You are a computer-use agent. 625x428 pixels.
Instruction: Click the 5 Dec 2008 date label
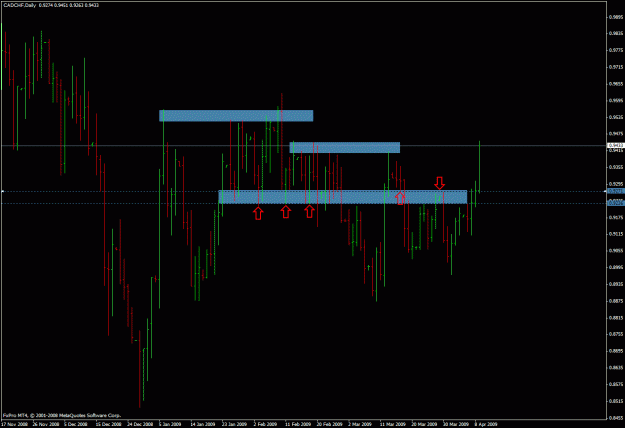pos(76,424)
